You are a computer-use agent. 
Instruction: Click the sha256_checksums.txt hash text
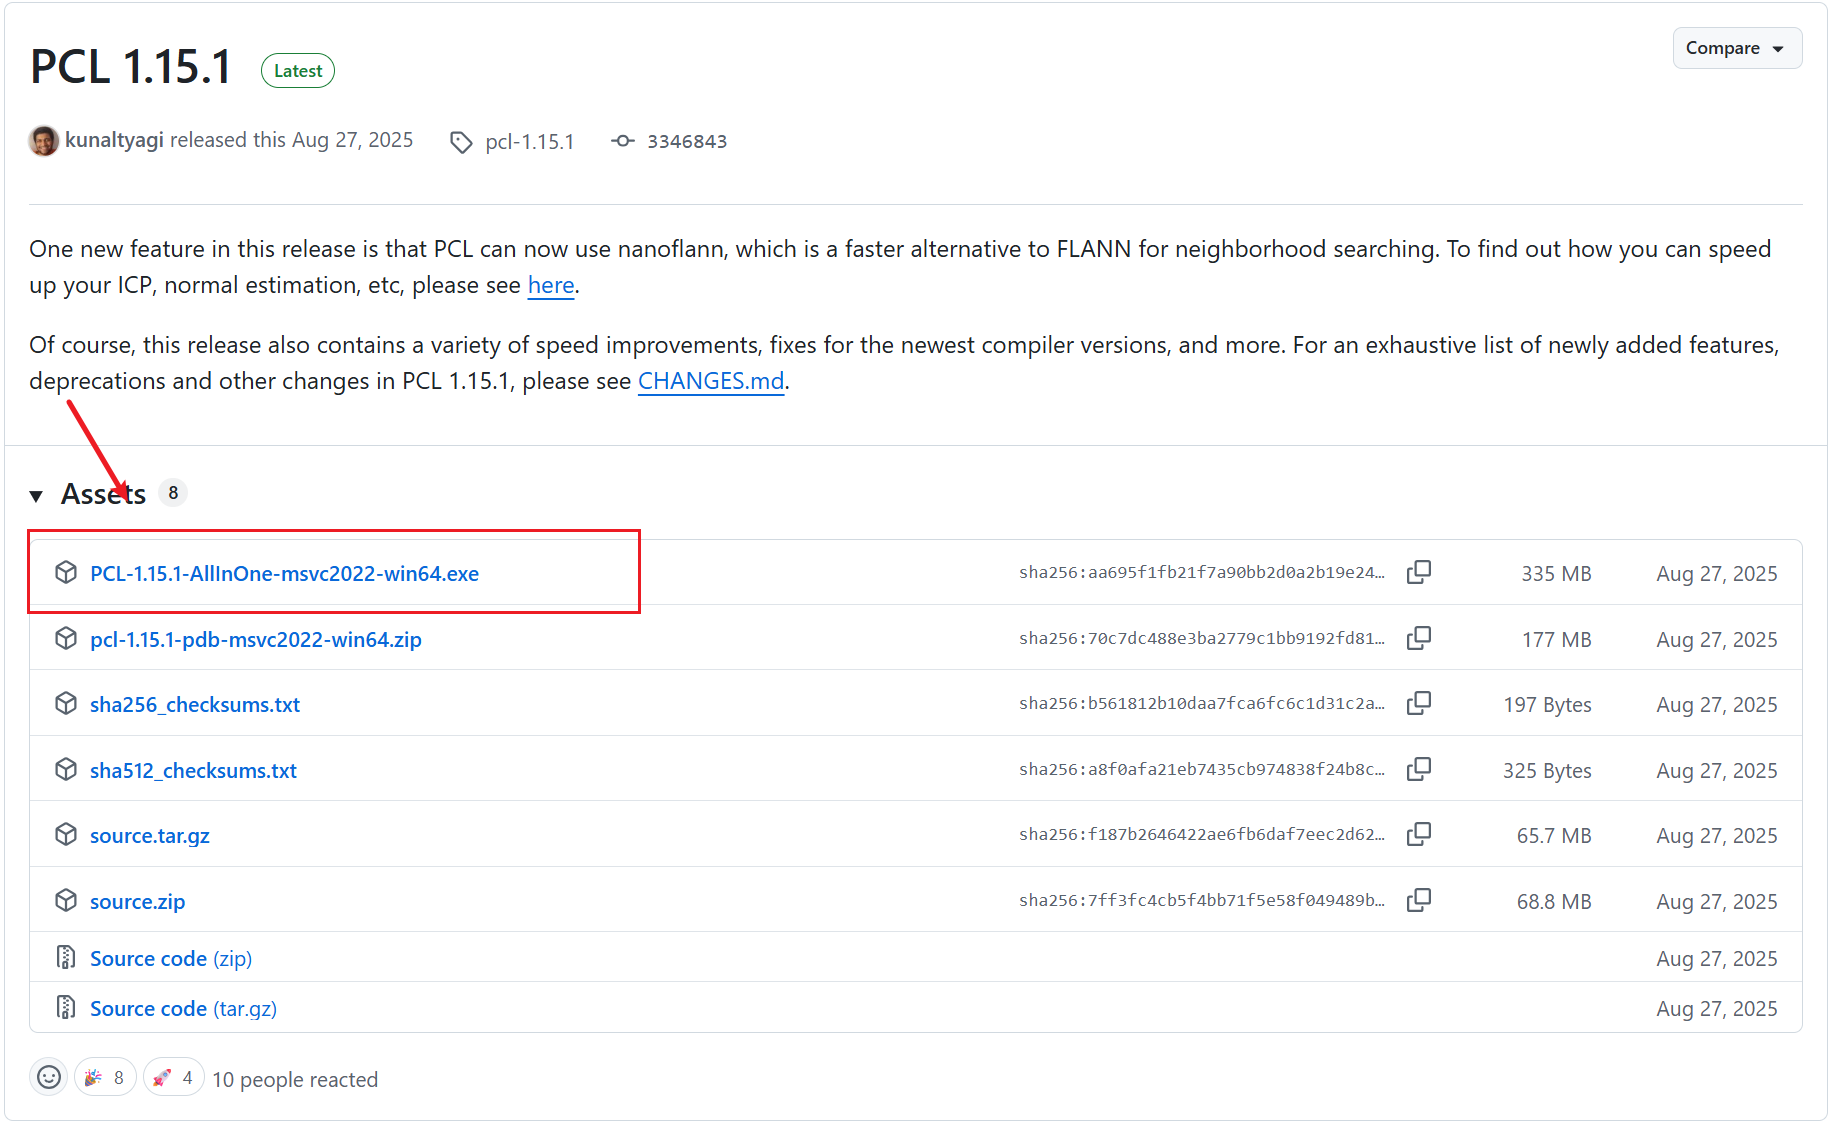[1202, 704]
